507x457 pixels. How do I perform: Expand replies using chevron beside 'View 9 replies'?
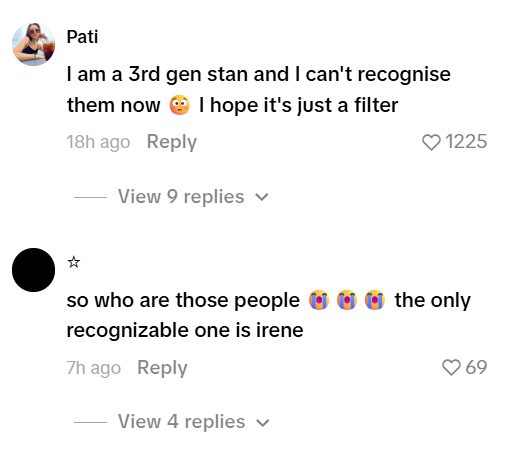[x=262, y=197]
